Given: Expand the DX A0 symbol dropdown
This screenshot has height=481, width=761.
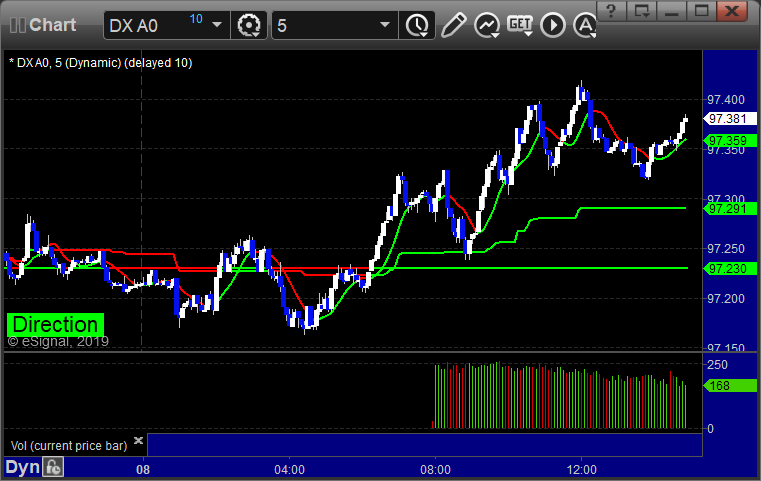Looking at the screenshot, I should pyautogui.click(x=217, y=25).
